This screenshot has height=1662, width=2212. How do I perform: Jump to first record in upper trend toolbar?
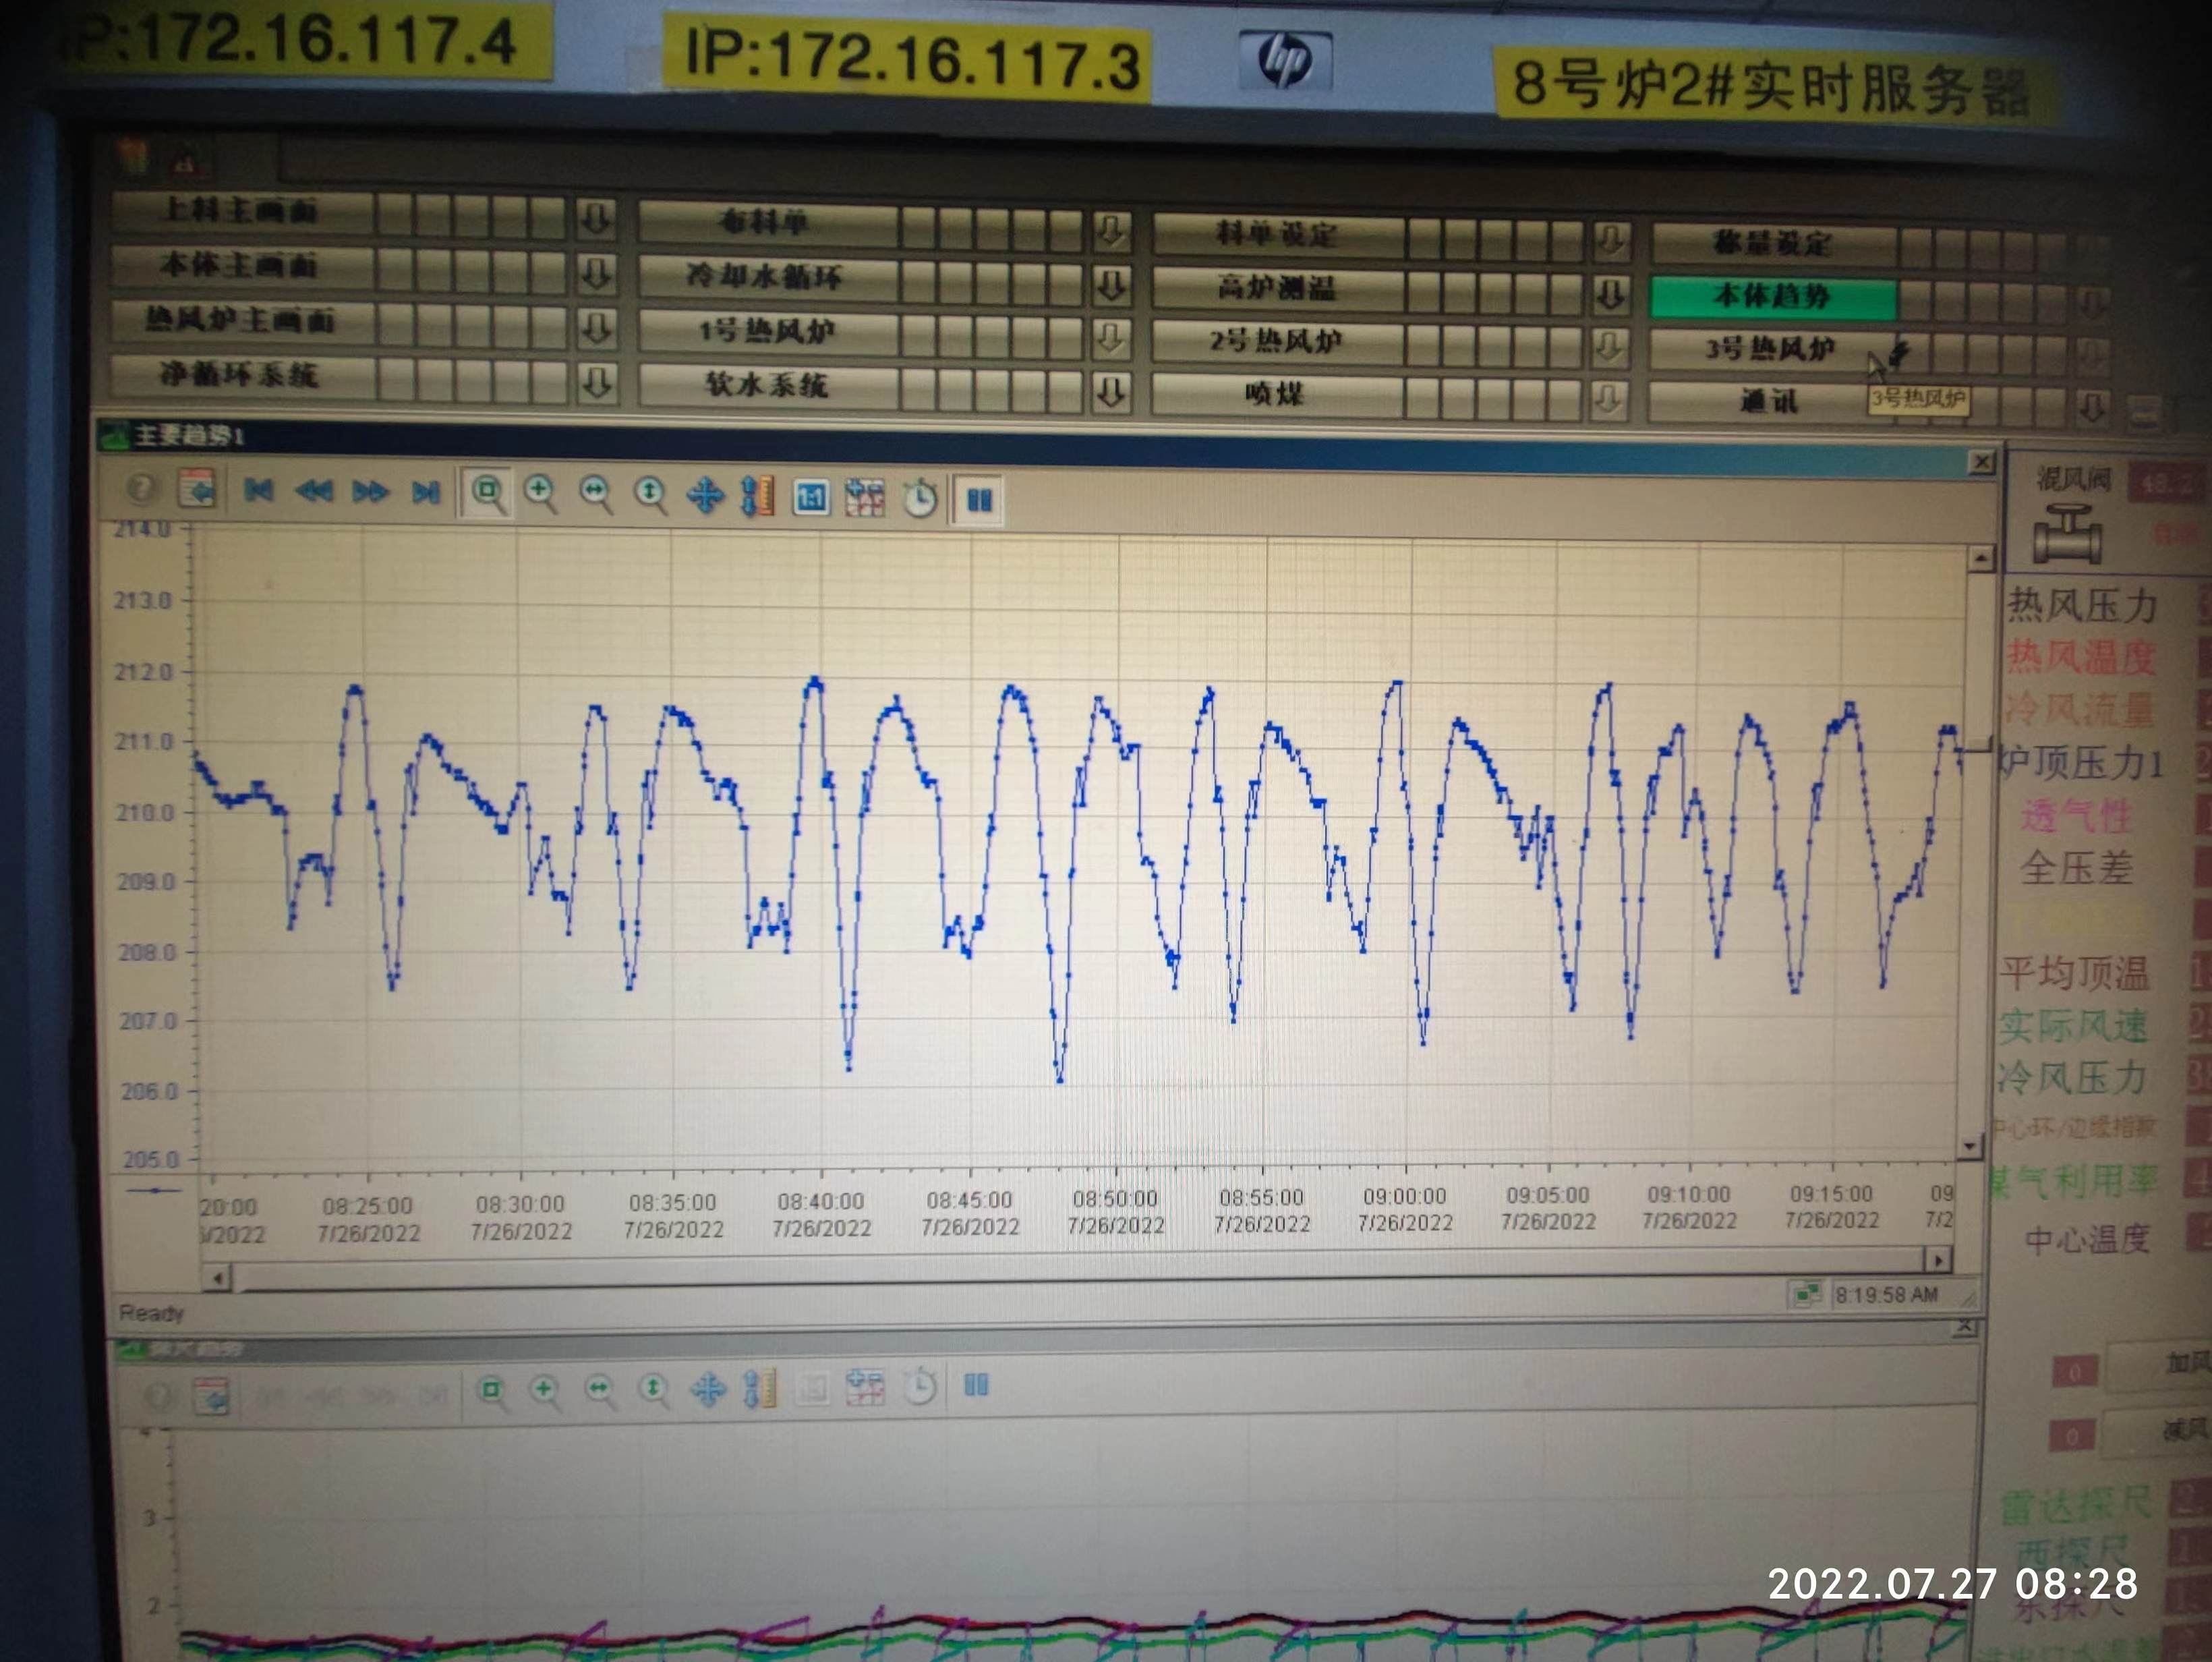pyautogui.click(x=258, y=490)
